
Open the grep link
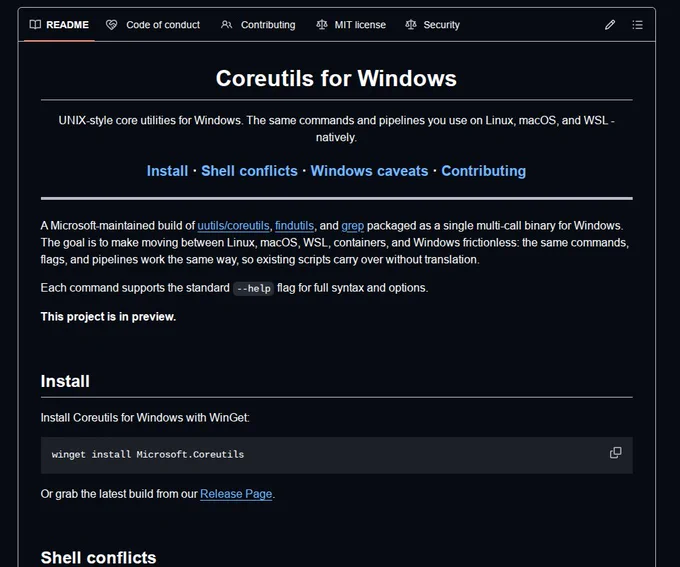(x=353, y=226)
